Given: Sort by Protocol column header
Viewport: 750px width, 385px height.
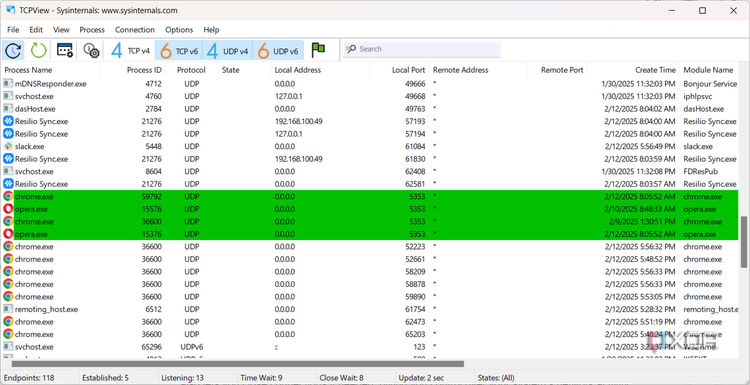Looking at the screenshot, I should coord(191,70).
